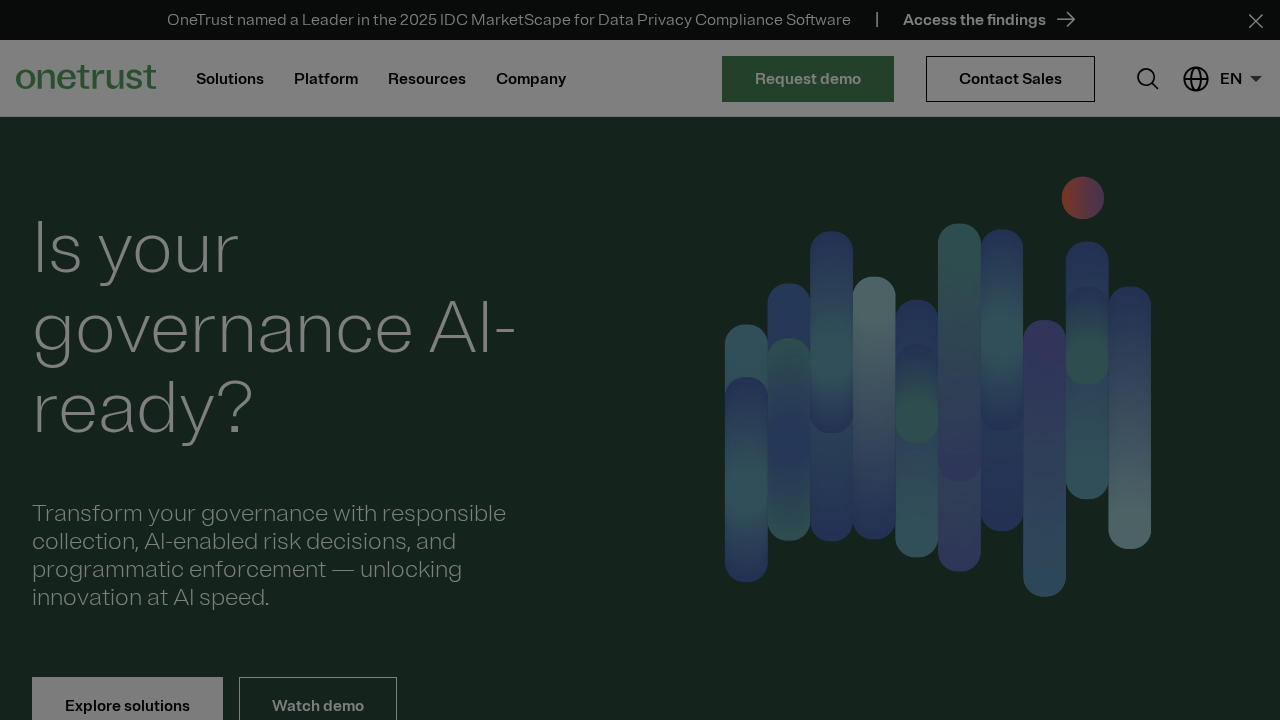Open the Access the findings link
The height and width of the screenshot is (720, 1280).
click(x=974, y=19)
